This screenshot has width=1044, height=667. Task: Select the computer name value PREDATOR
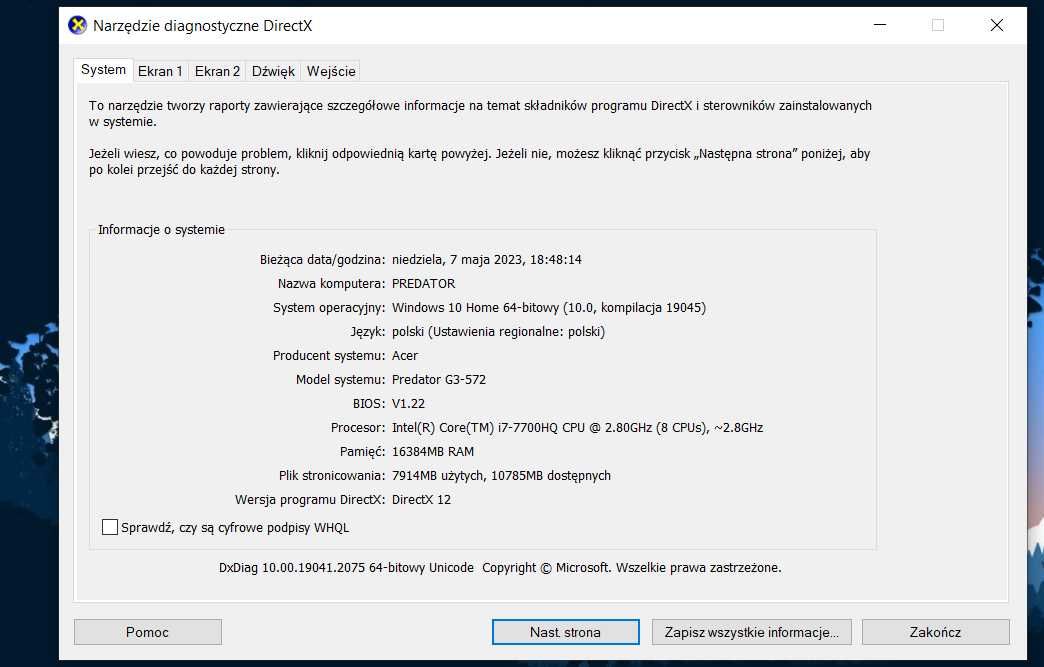pyautogui.click(x=423, y=284)
